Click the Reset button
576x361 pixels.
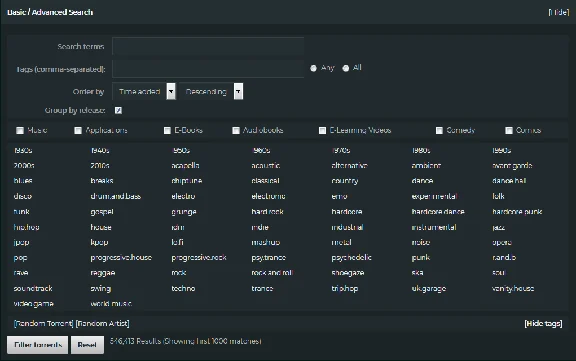tap(87, 345)
